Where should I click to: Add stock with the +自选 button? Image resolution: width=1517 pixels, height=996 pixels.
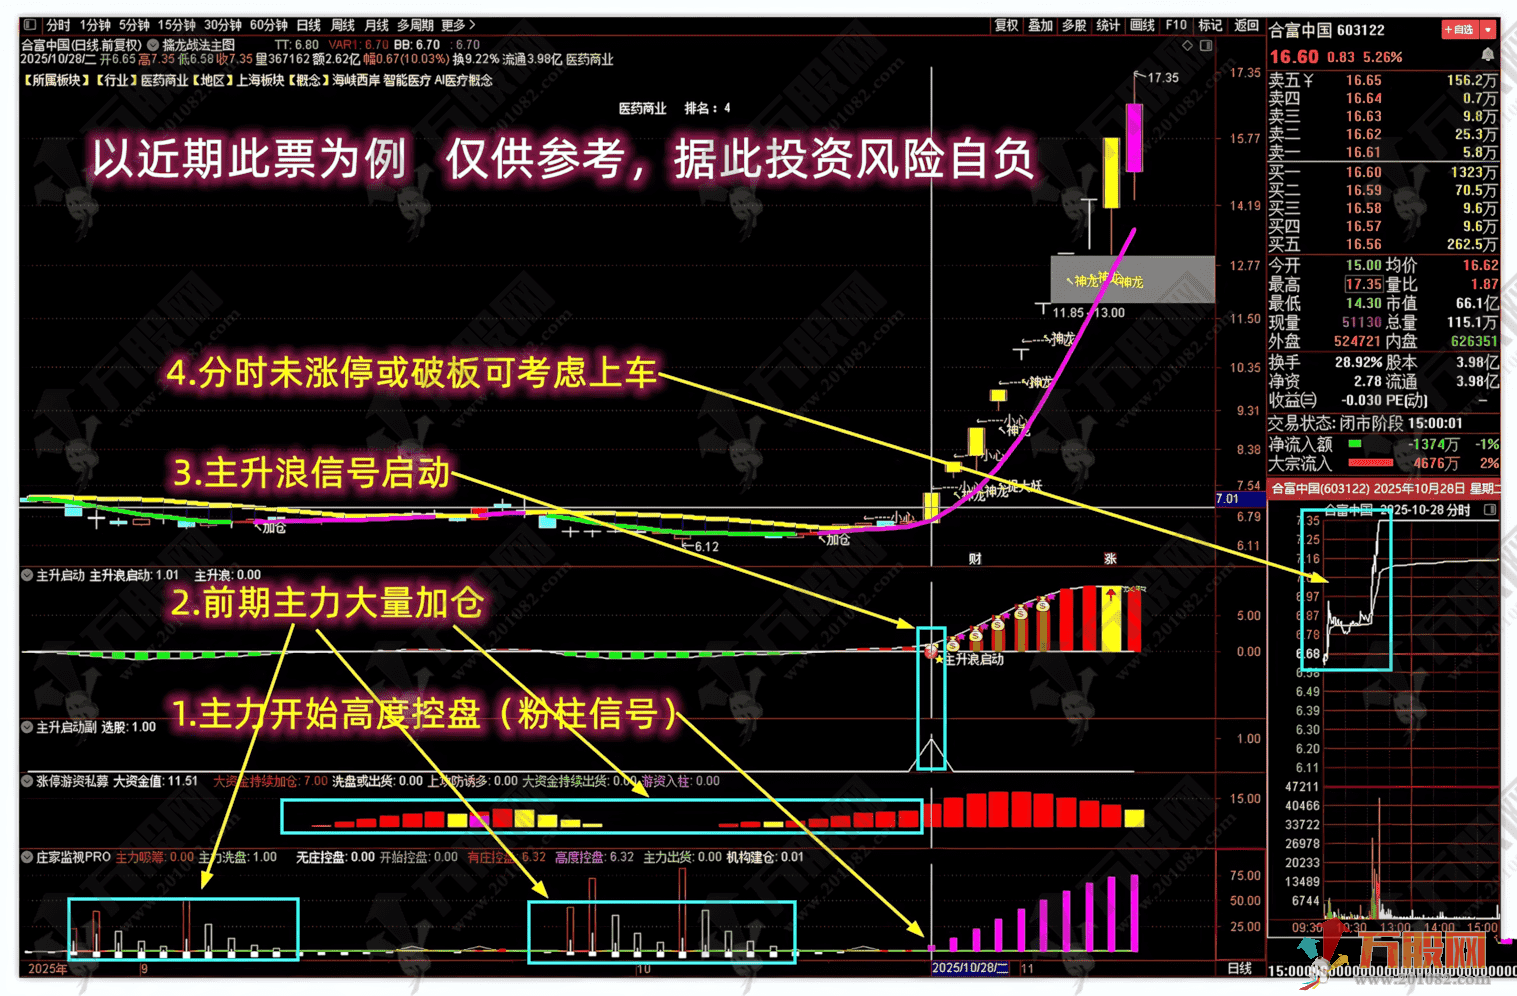(1459, 30)
